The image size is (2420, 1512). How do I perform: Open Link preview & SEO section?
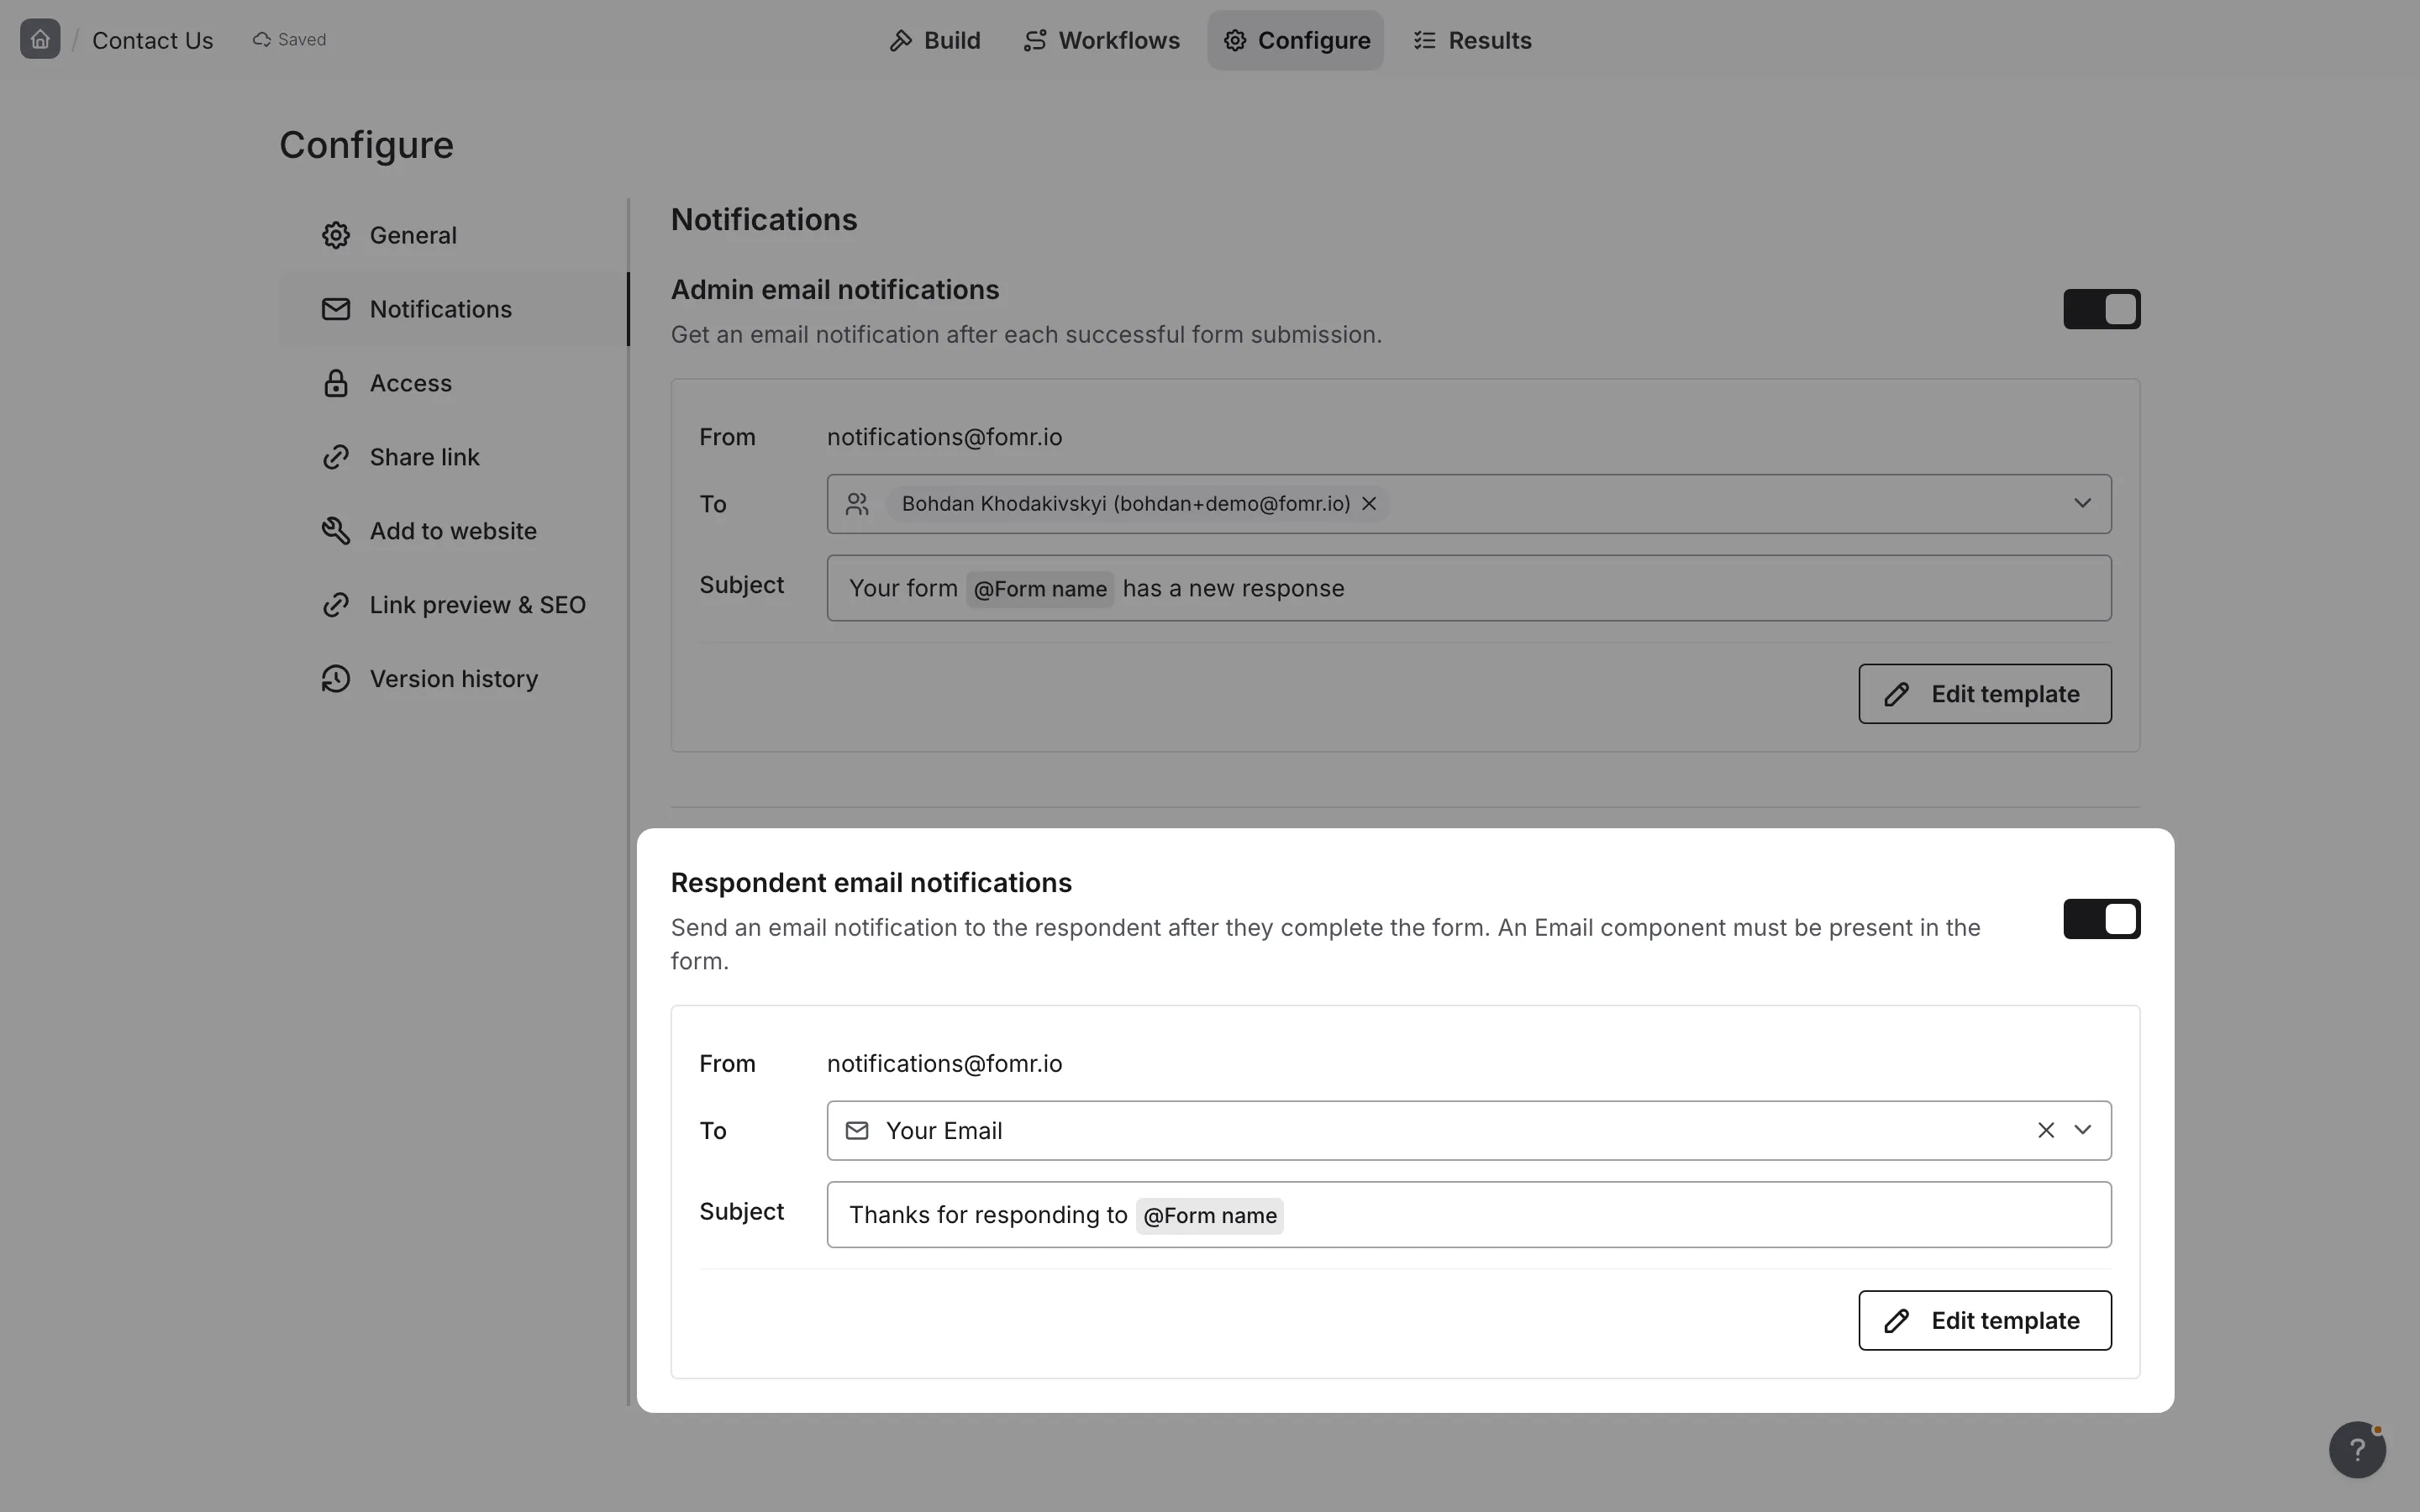click(454, 605)
